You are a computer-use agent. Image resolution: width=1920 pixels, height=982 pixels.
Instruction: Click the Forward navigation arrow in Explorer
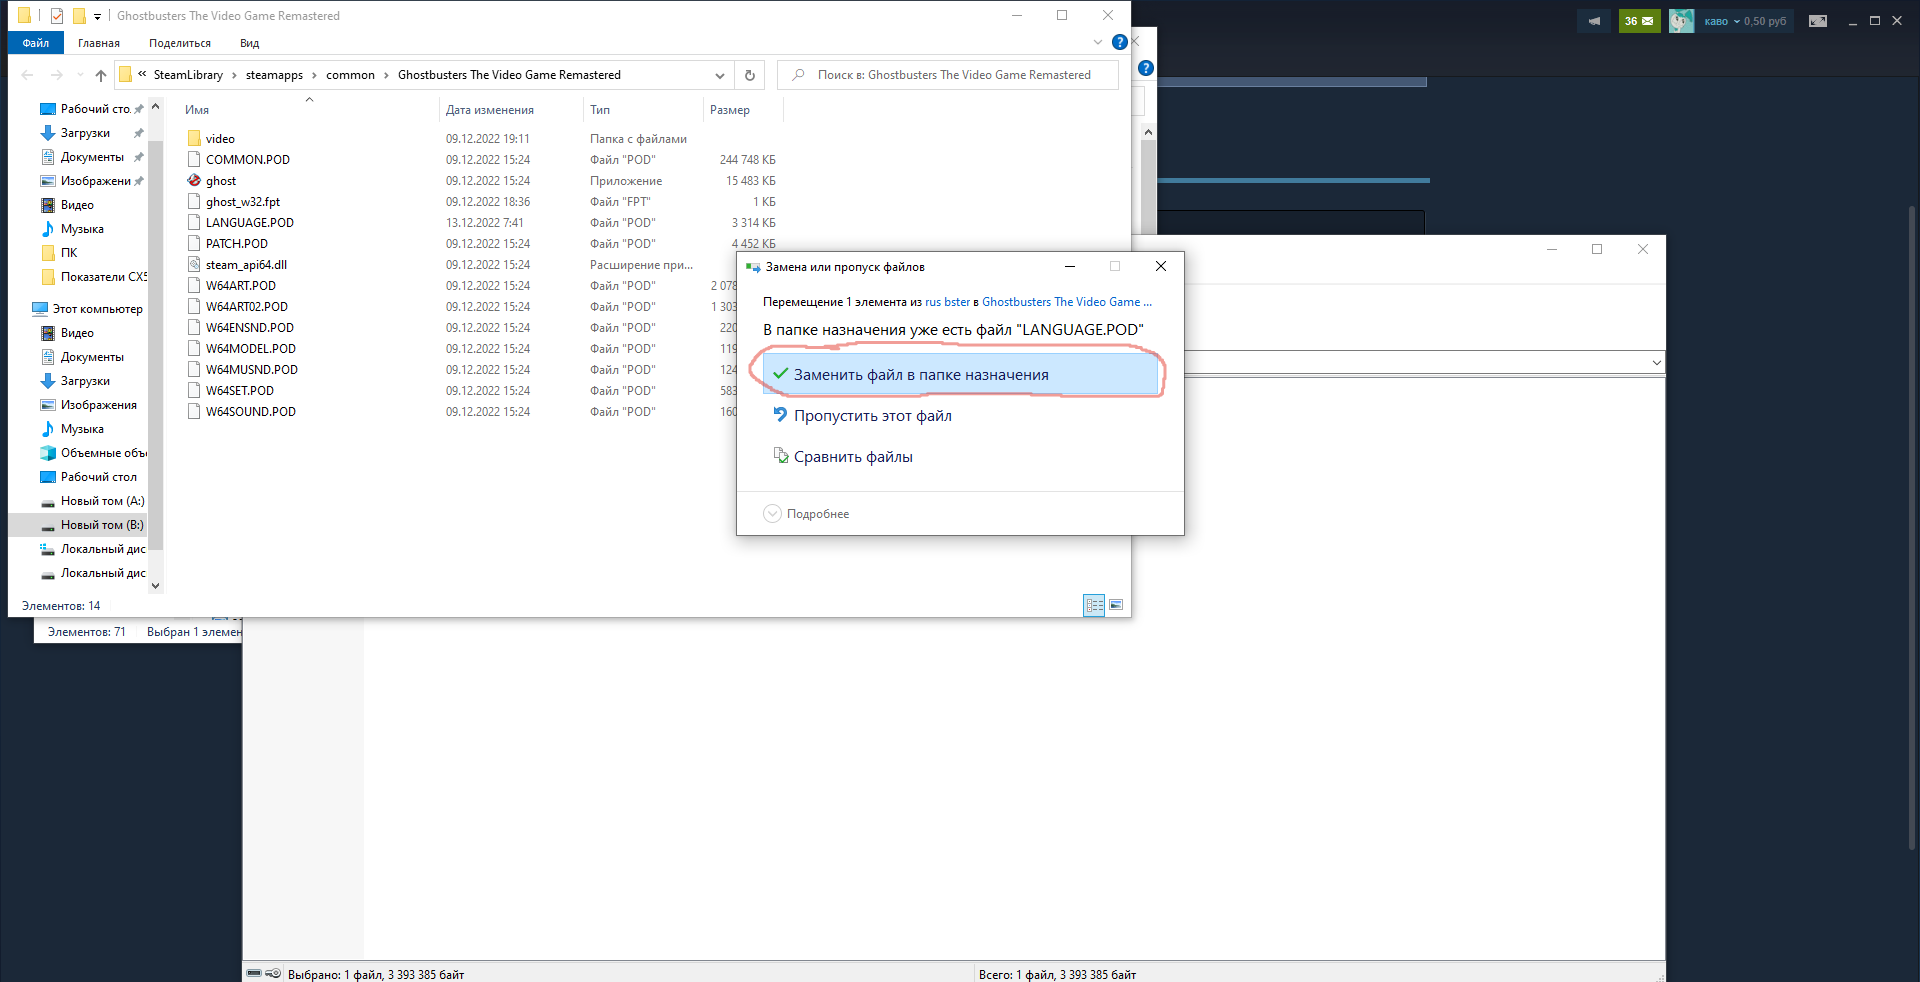click(57, 75)
